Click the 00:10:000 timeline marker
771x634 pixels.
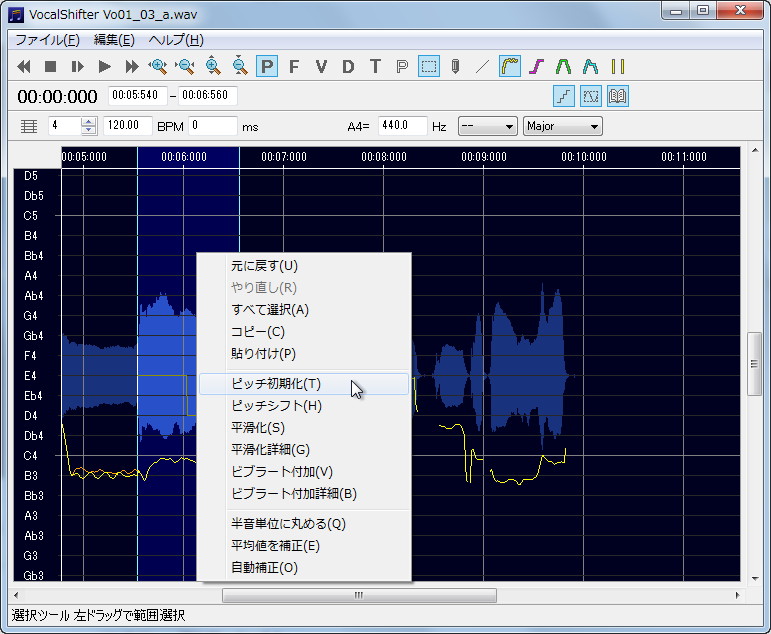[584, 157]
